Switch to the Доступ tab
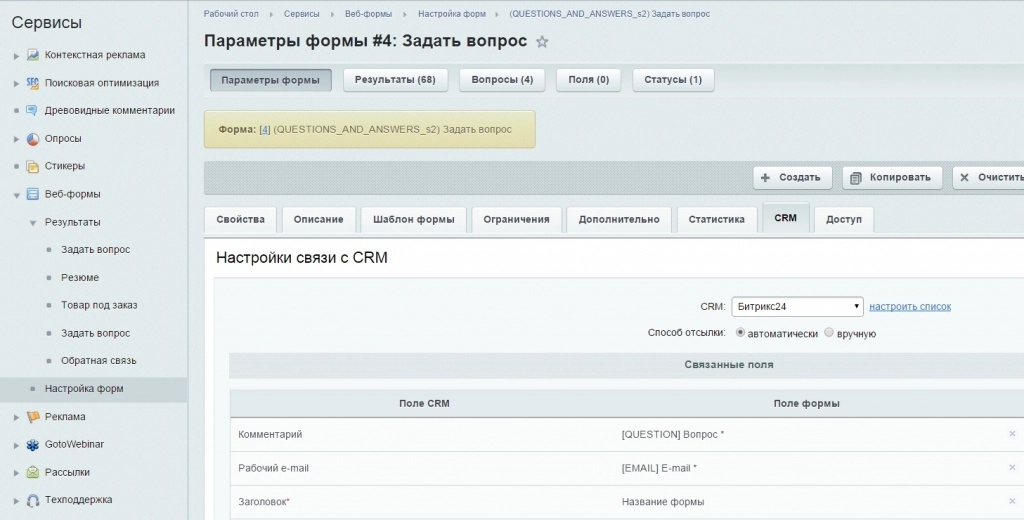Screen dimensions: 1024x520 (x=844, y=219)
